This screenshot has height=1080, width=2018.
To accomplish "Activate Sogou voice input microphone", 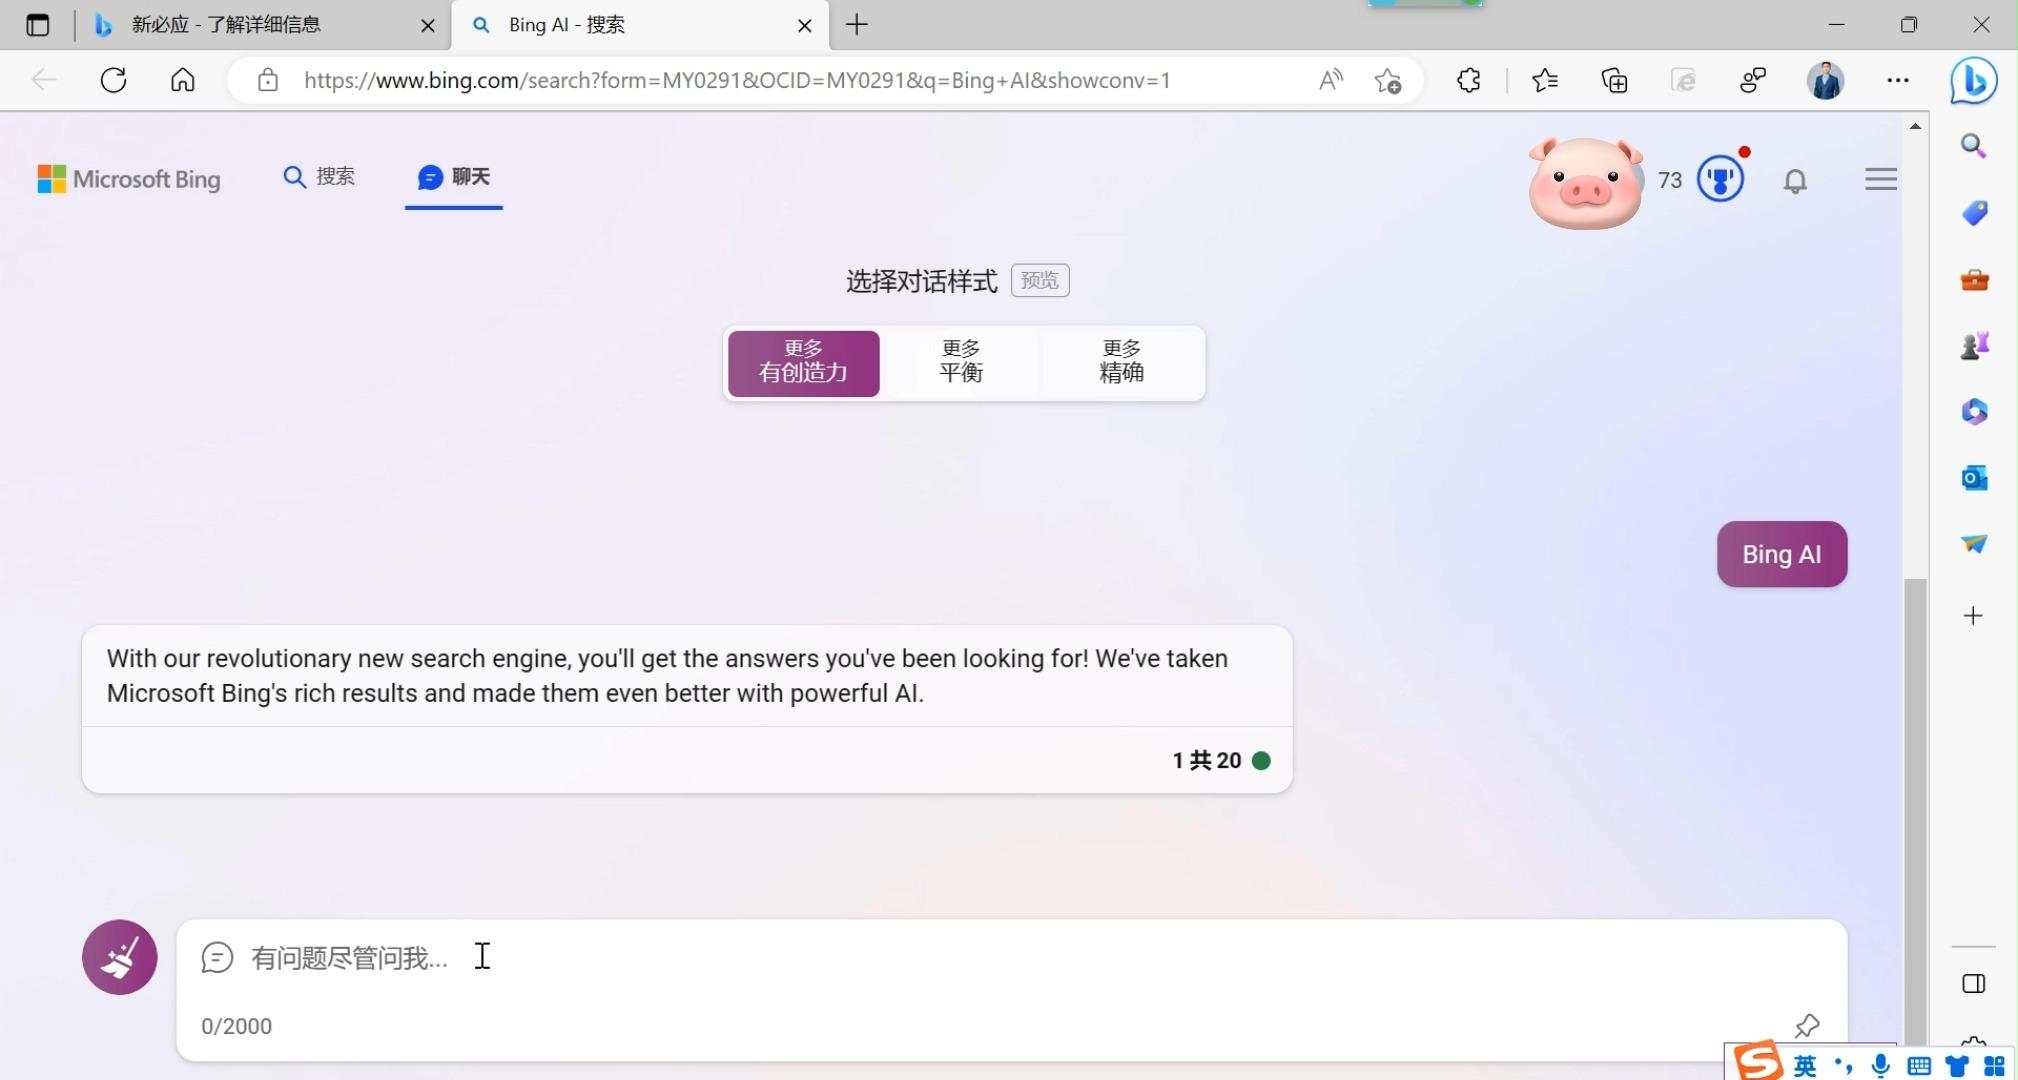I will point(1881,1066).
